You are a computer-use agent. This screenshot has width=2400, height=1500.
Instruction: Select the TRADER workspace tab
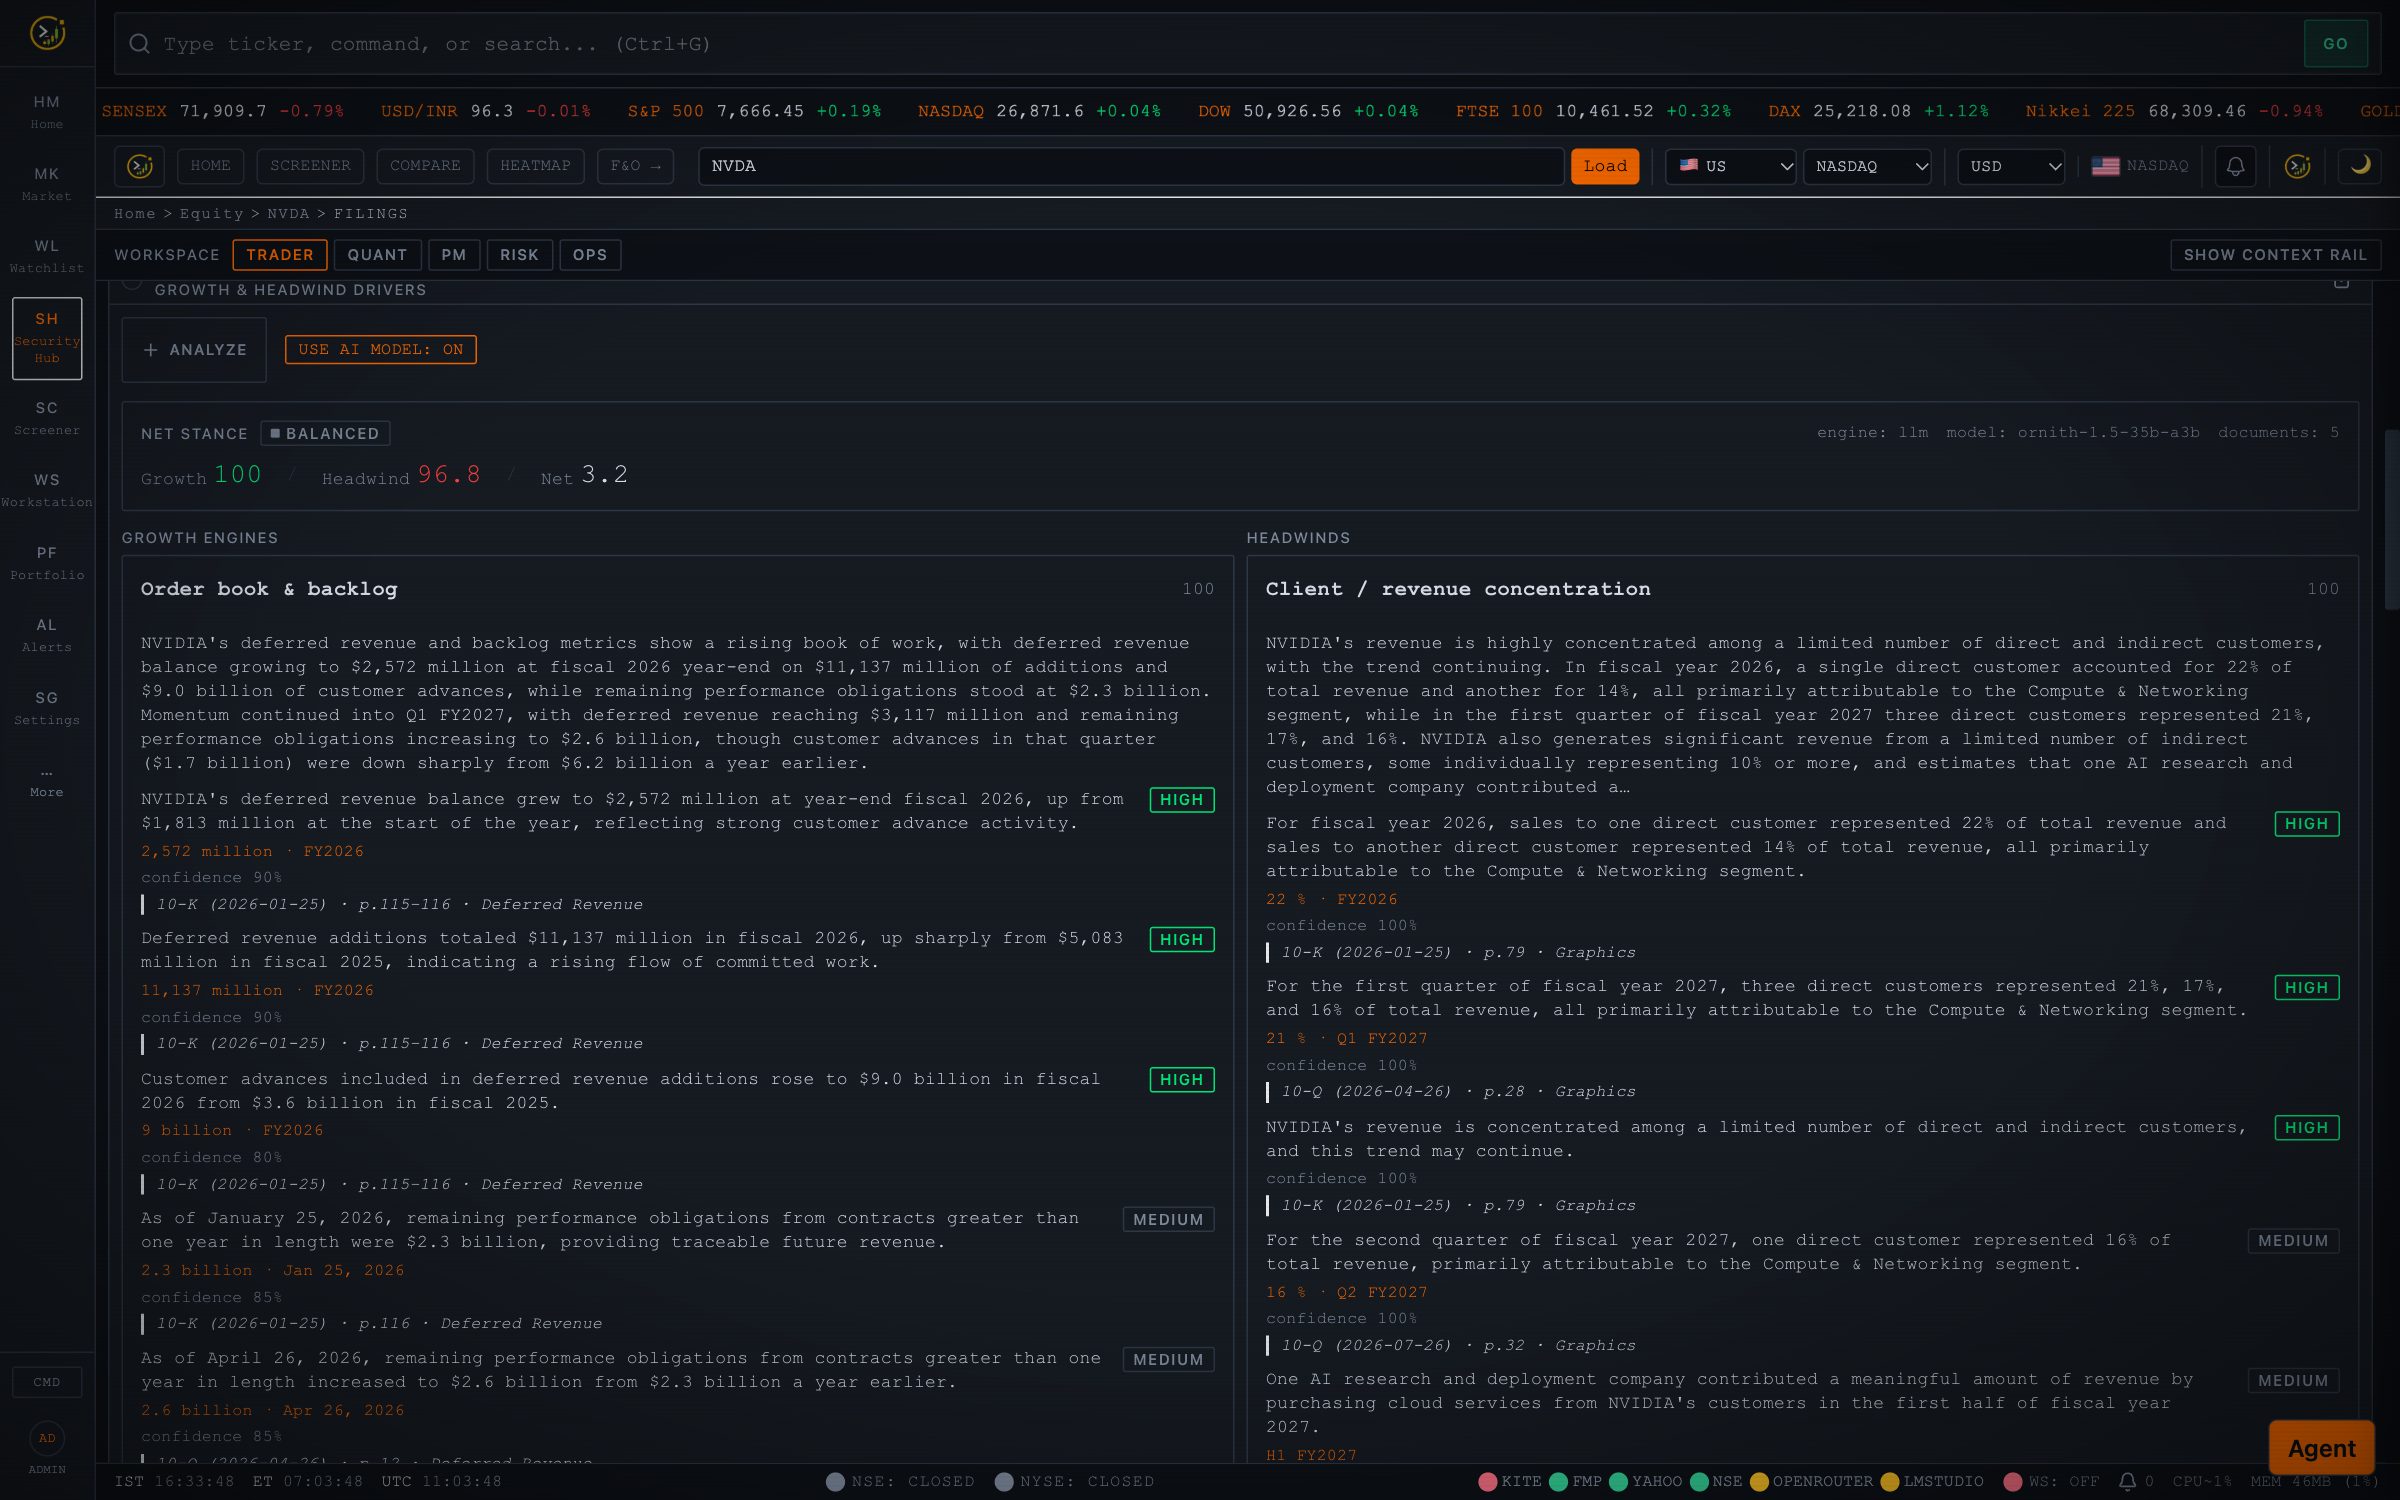tap(280, 255)
